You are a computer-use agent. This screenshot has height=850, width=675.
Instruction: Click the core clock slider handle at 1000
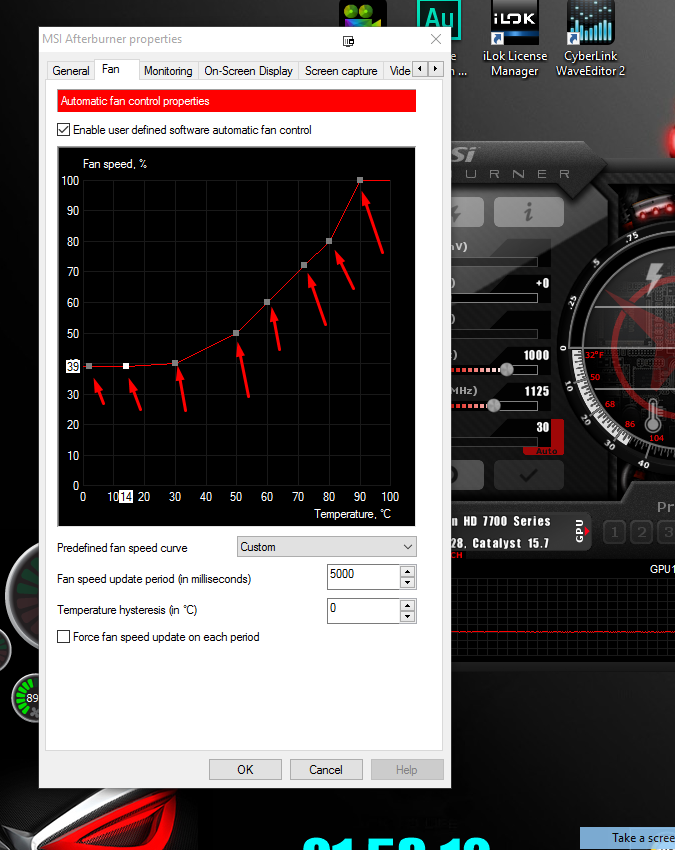pyautogui.click(x=507, y=370)
